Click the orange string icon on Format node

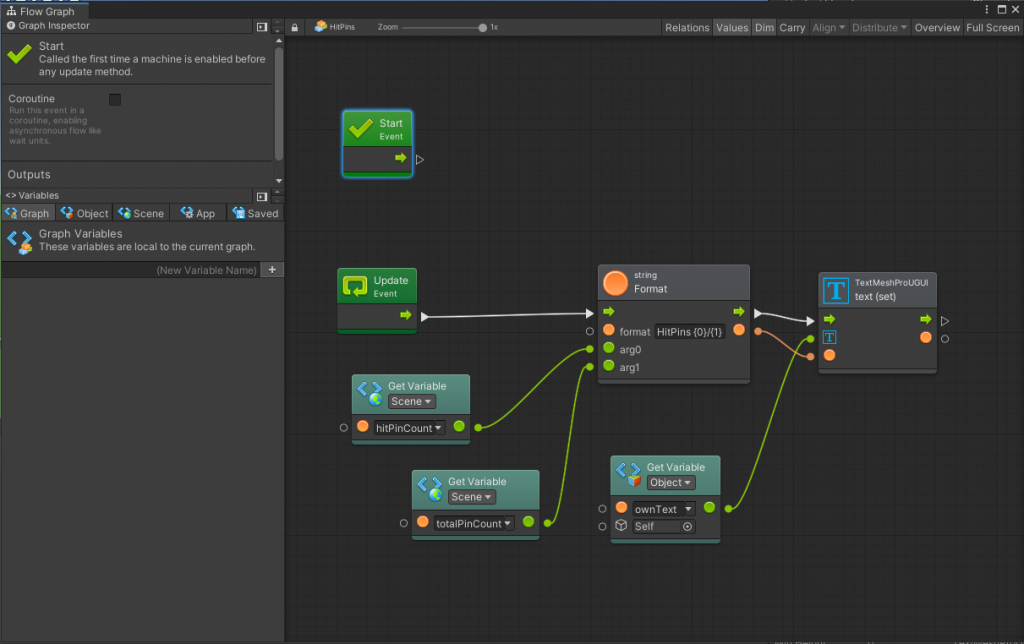(x=616, y=282)
